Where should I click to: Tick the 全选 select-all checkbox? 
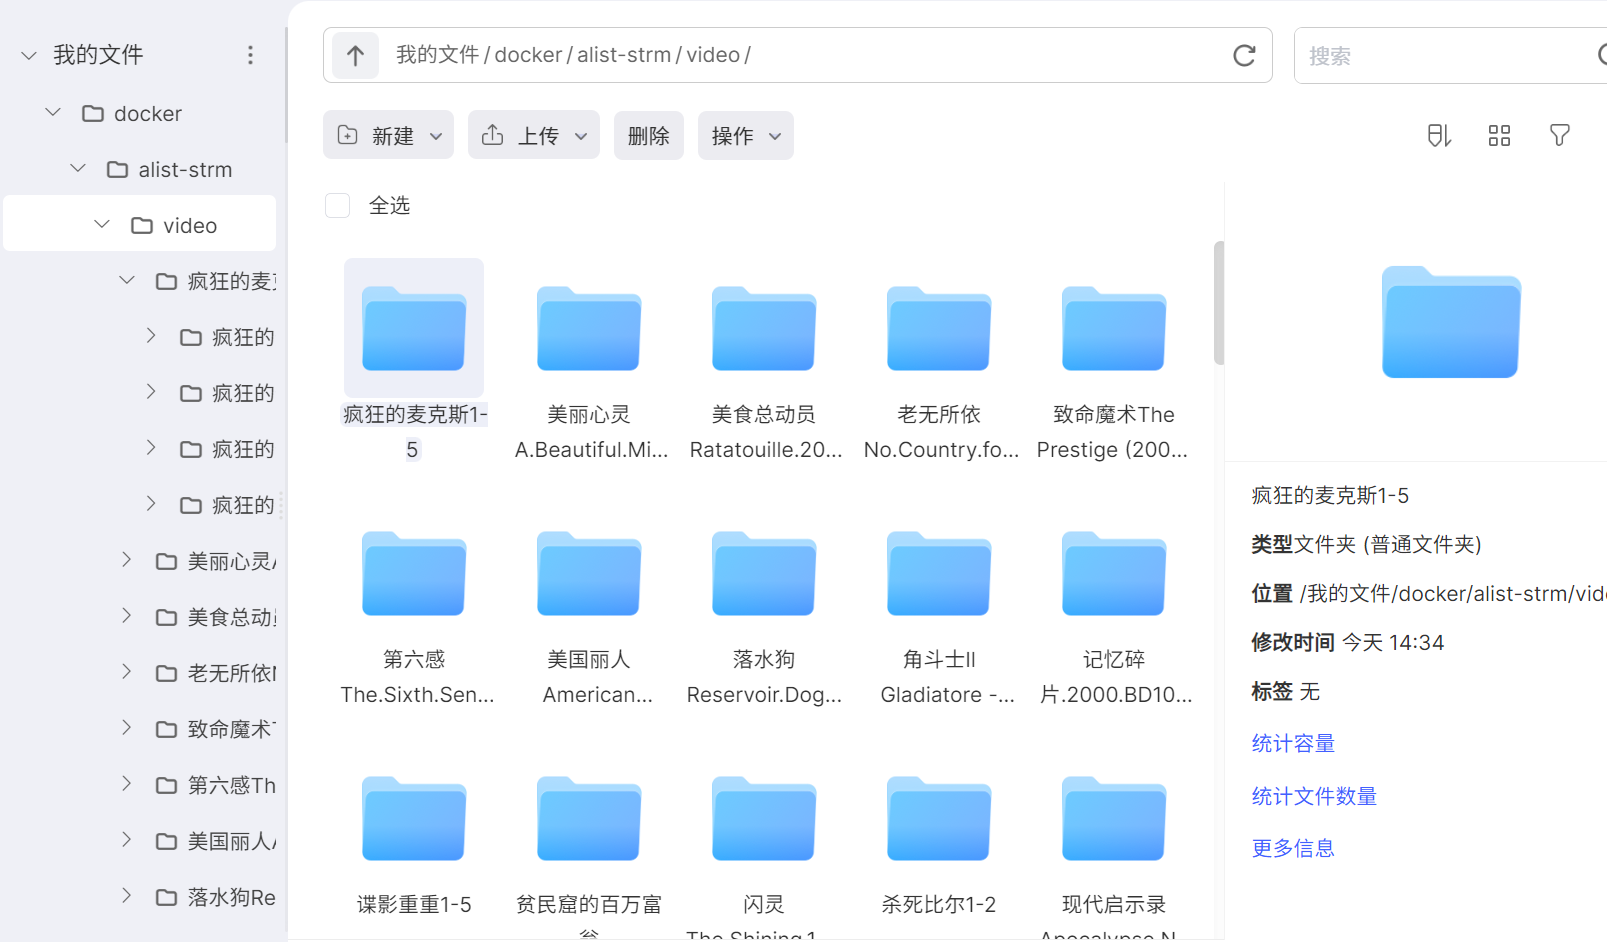[x=338, y=206]
